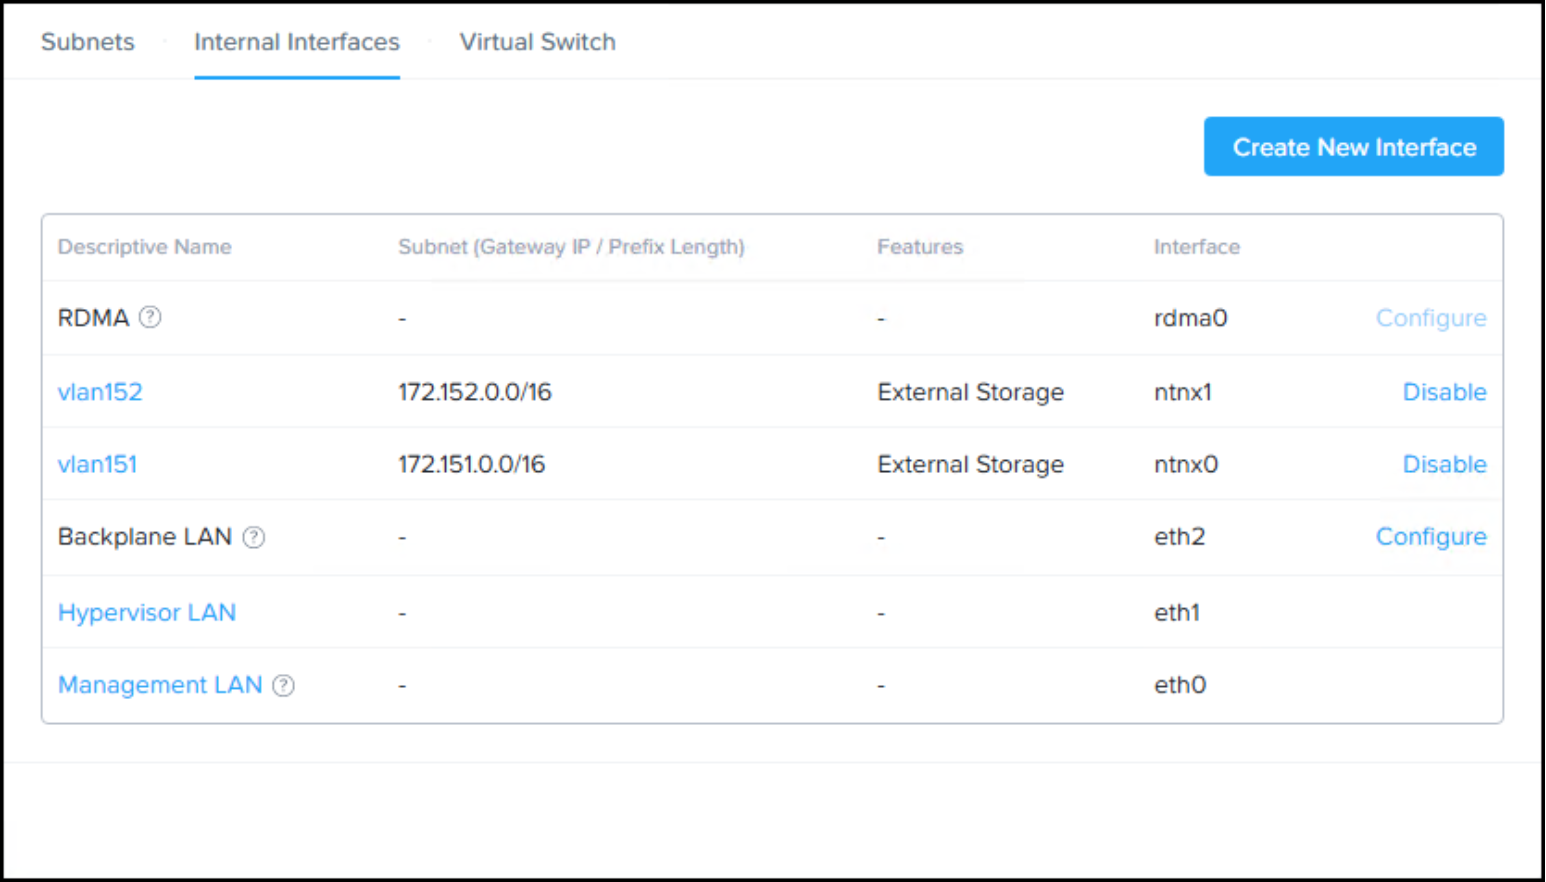Screen dimensions: 1546x882
Task: Click the Subnet (Gateway IP / Prefix Length) header
Action: coord(571,247)
